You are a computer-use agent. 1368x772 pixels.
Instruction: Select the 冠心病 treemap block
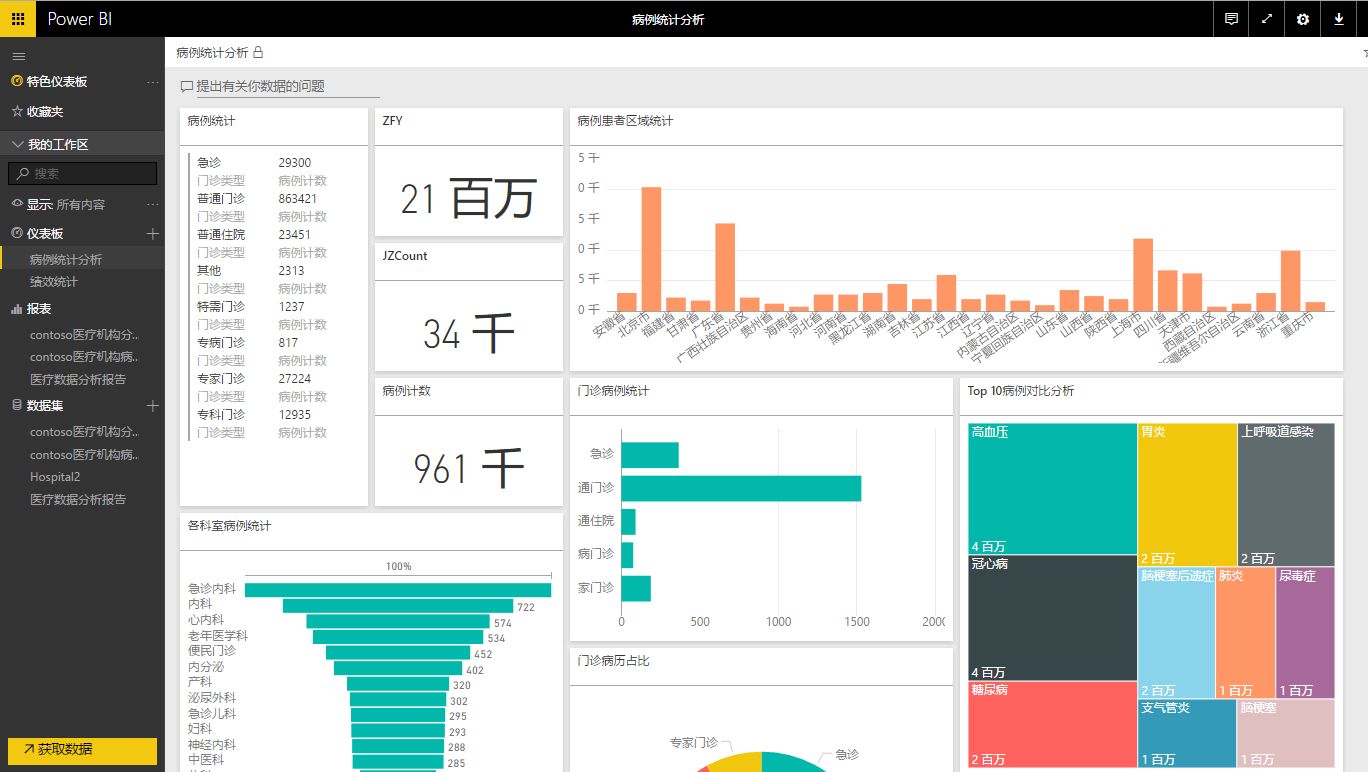pos(1053,618)
